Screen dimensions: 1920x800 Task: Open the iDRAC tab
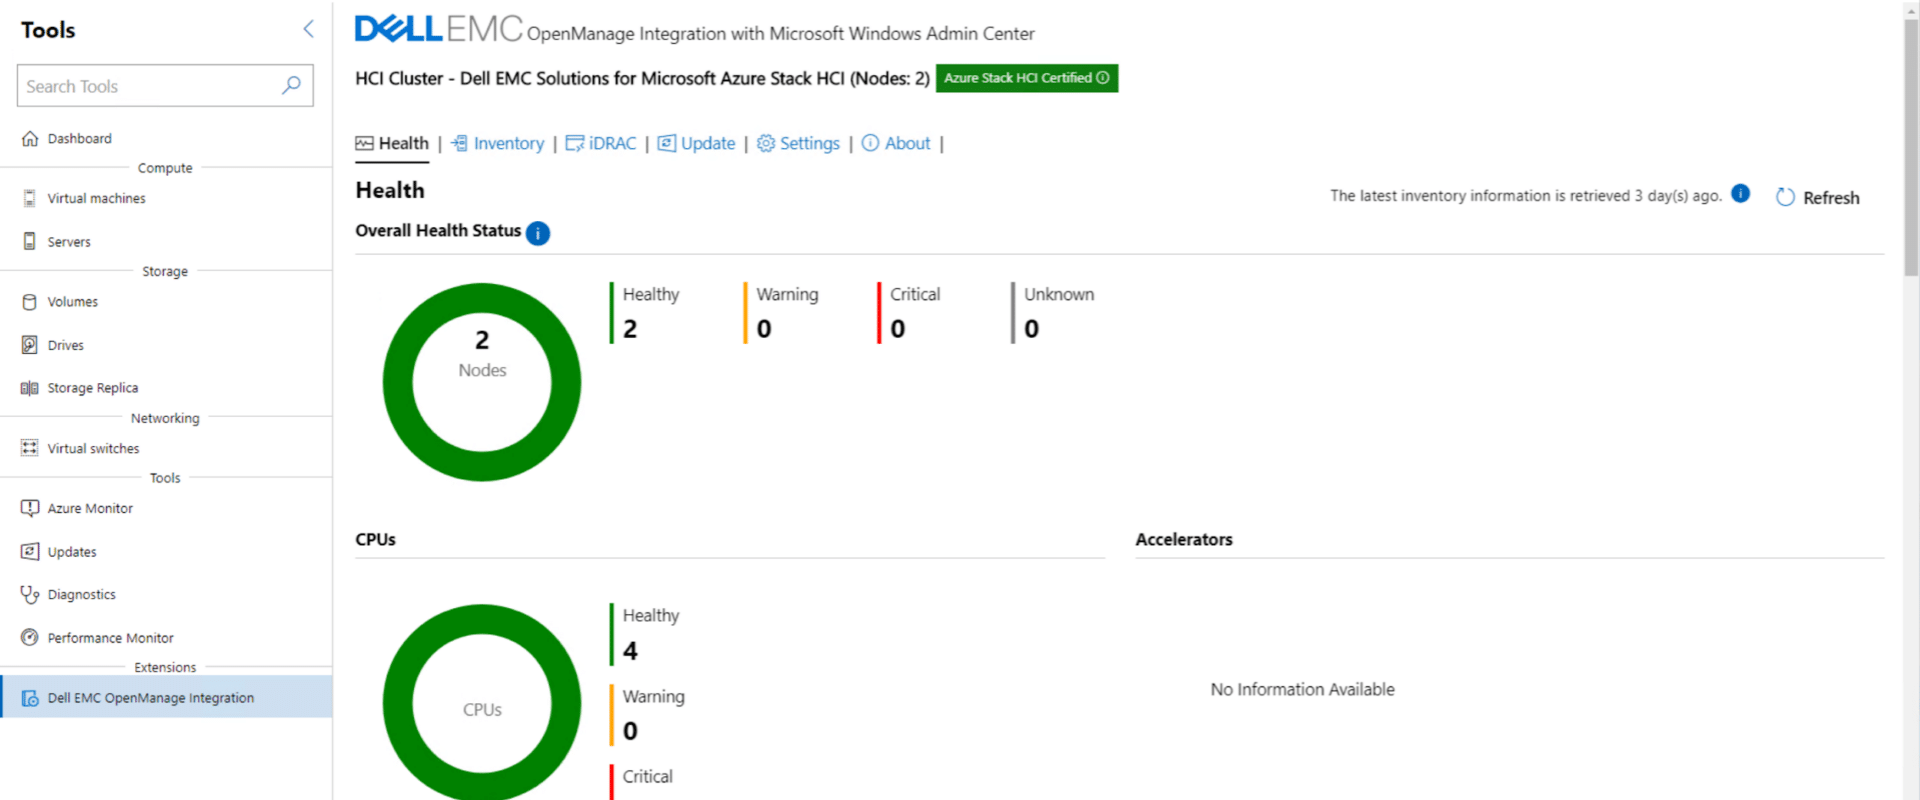pos(601,143)
